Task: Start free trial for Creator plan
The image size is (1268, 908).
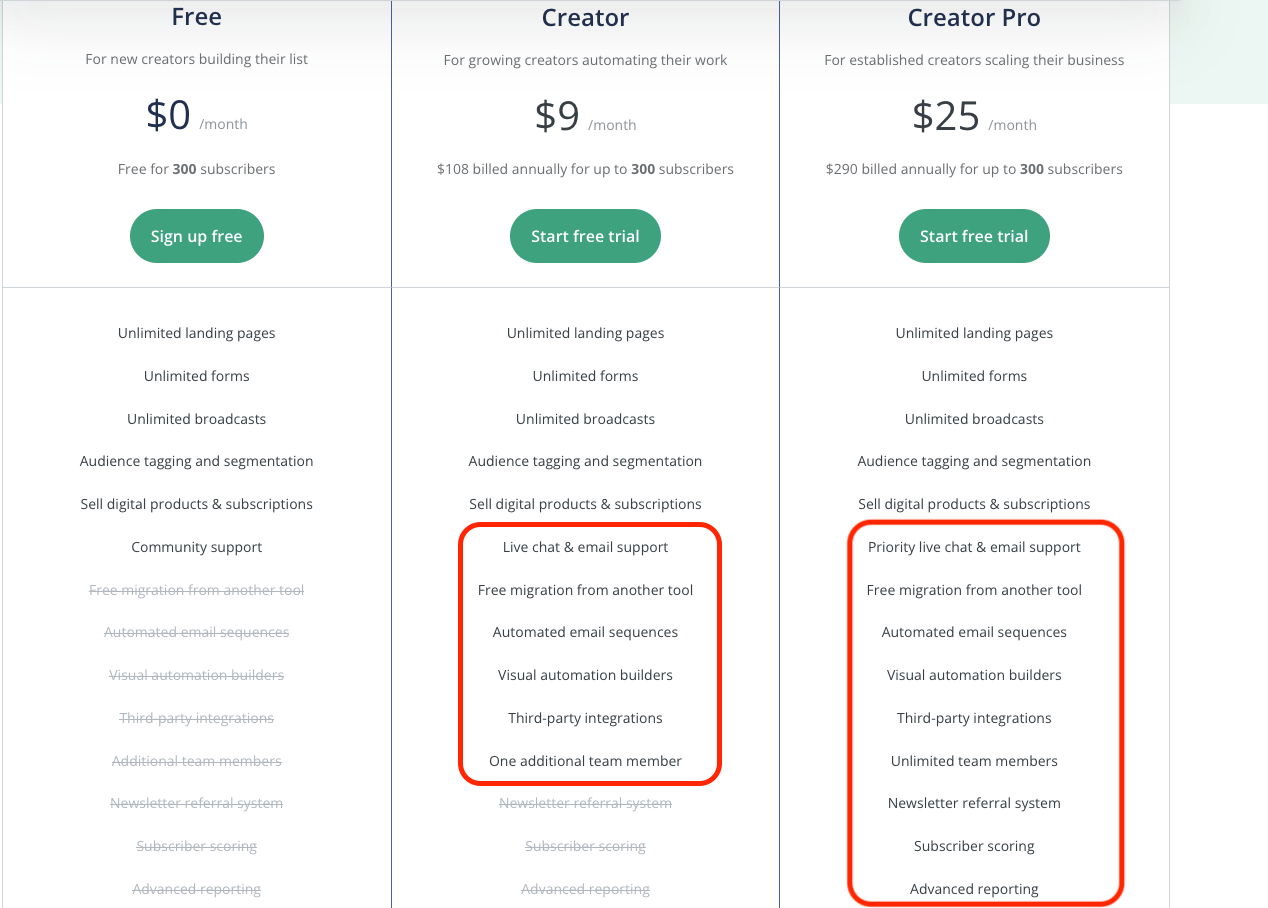Action: pos(585,236)
